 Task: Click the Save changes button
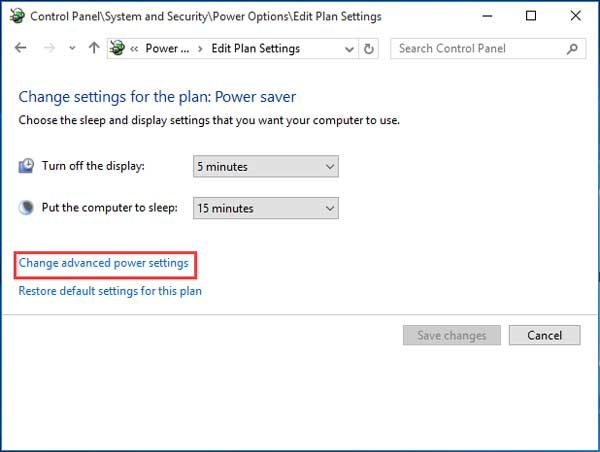[450, 335]
